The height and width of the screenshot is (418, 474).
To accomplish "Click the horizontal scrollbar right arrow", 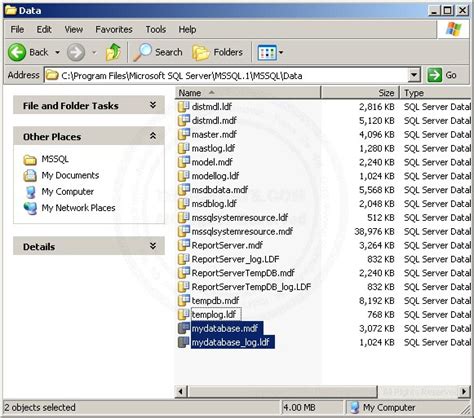I will pyautogui.click(x=464, y=391).
